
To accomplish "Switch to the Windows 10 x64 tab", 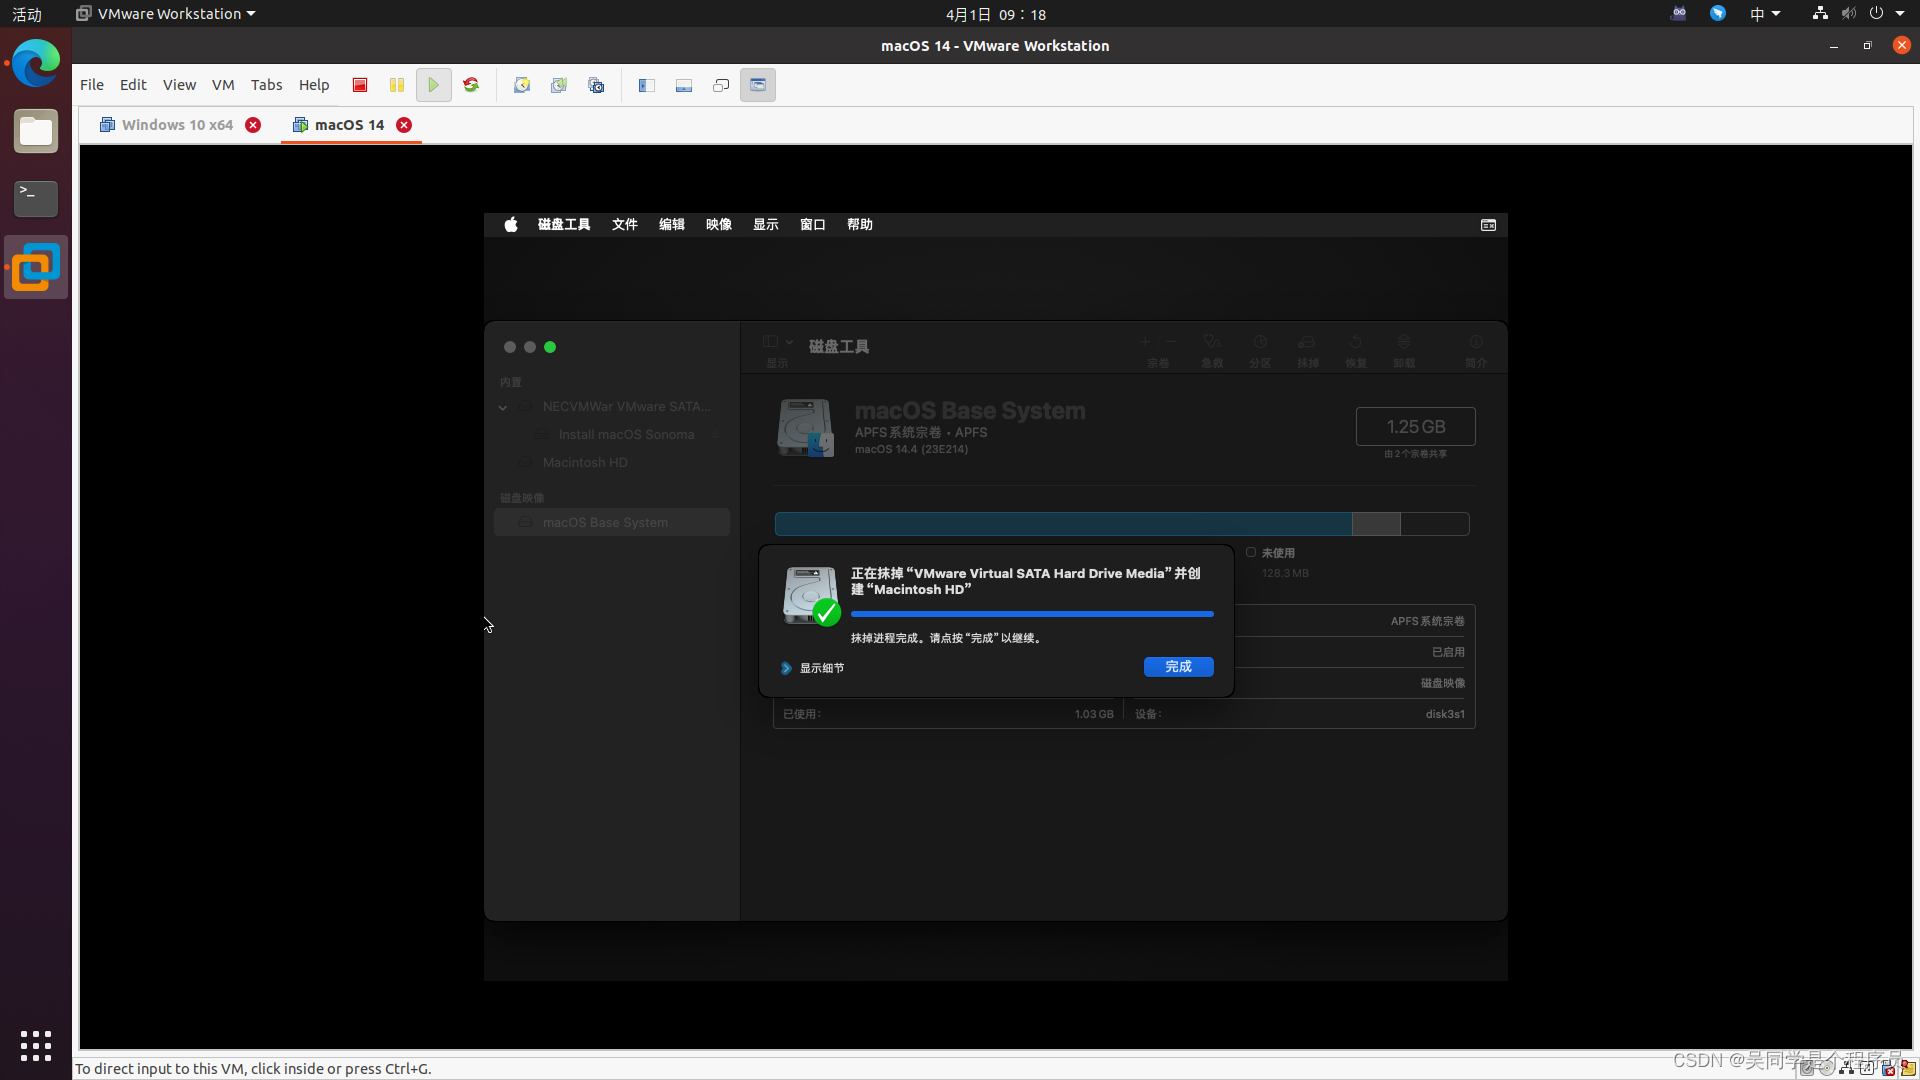I will coord(177,125).
